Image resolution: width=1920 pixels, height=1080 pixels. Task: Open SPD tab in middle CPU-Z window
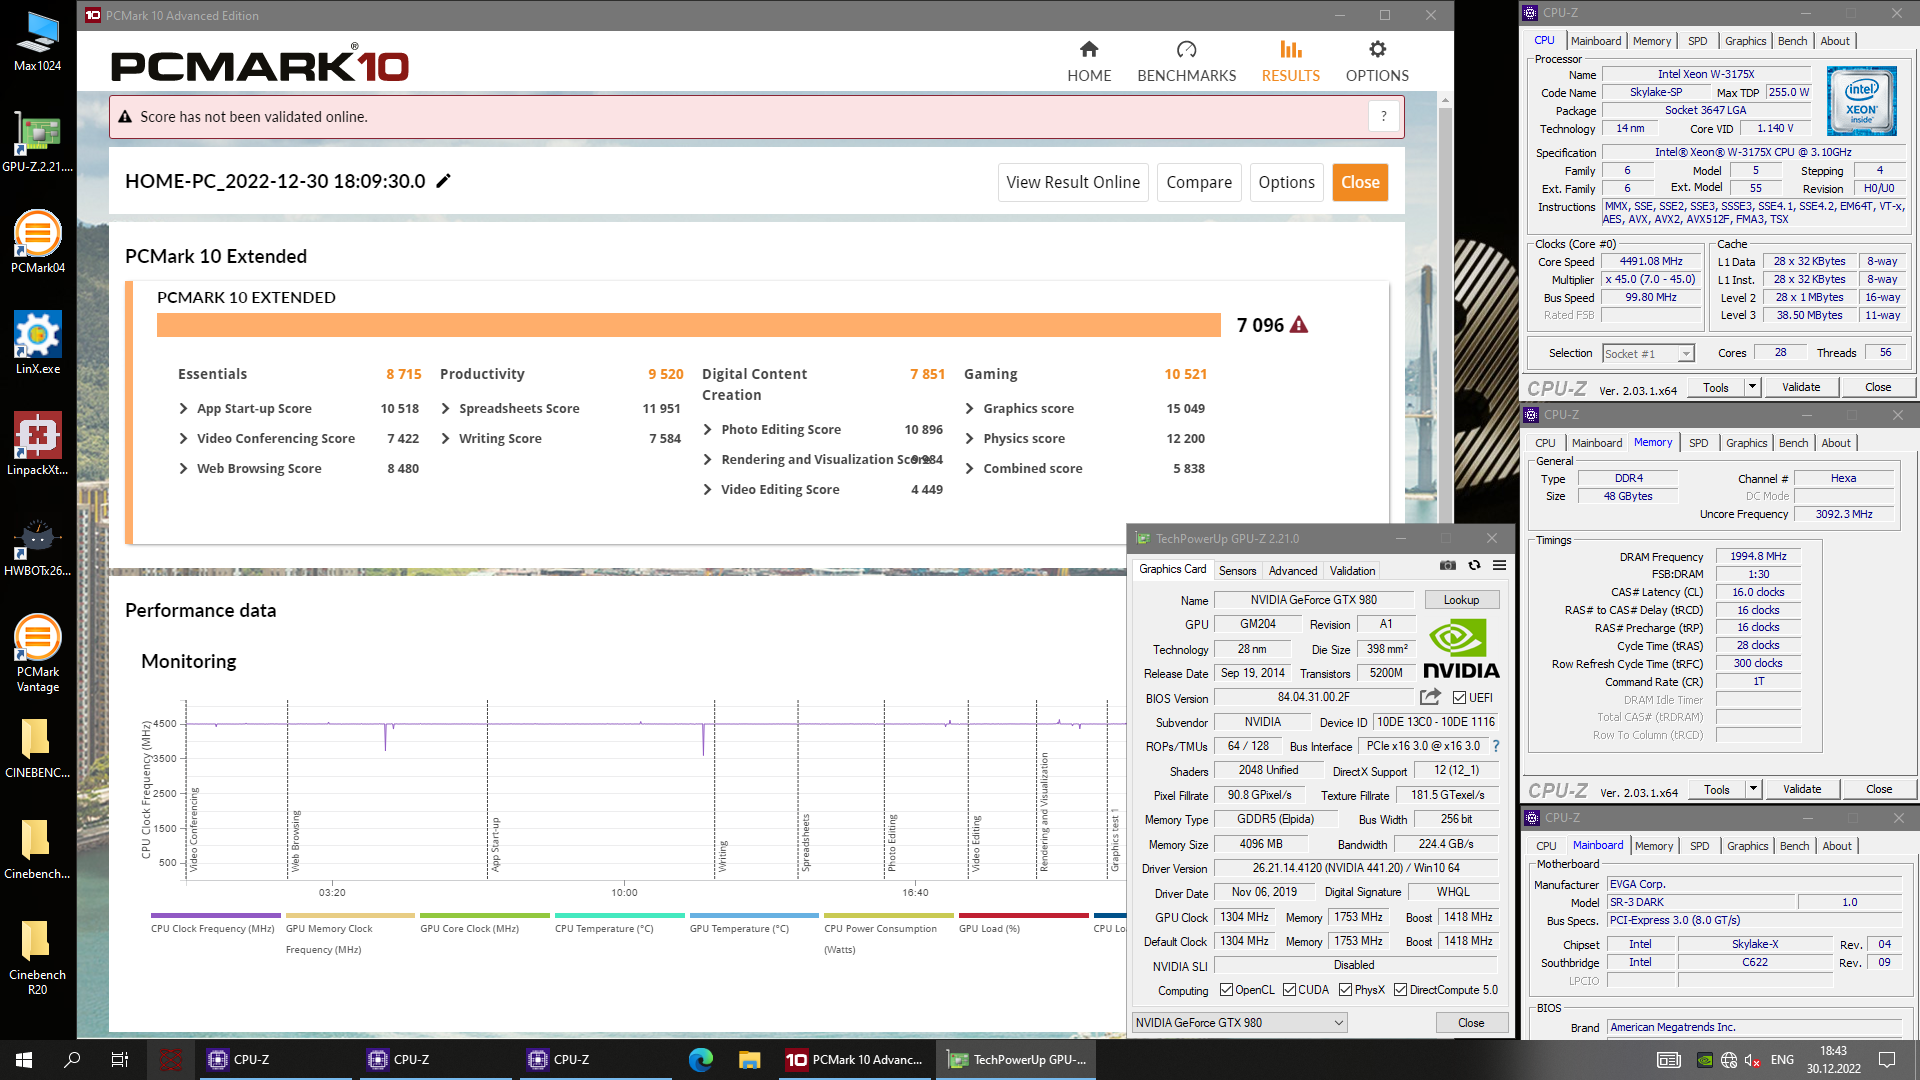(1698, 443)
